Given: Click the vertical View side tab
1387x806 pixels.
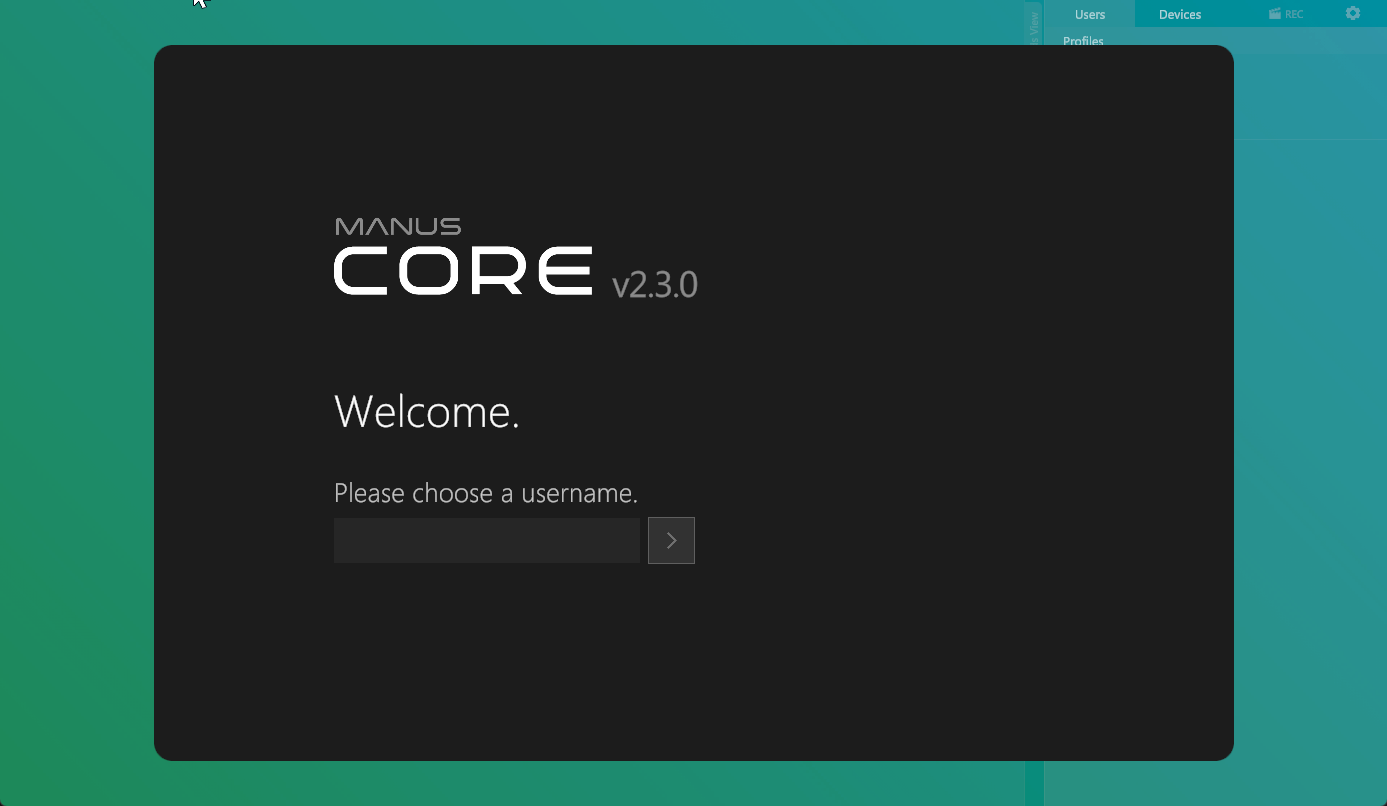Looking at the screenshot, I should 1034,24.
